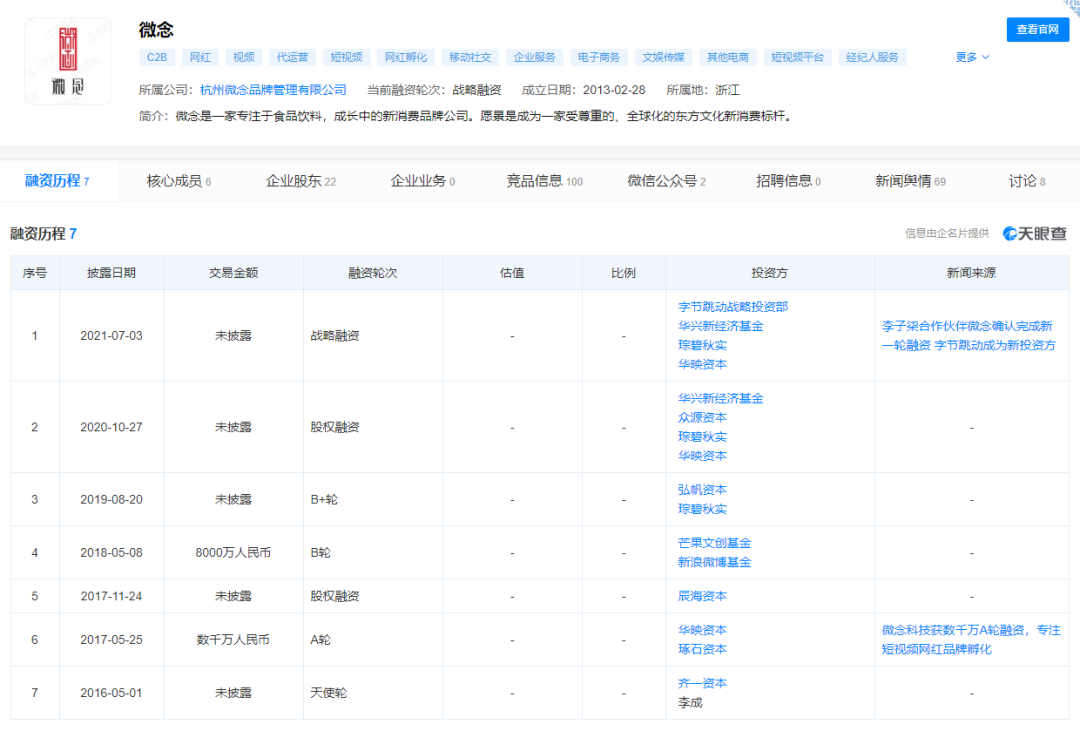The height and width of the screenshot is (731, 1080).
Task: Click the 2019-08-20 disclosure date
Action: [x=111, y=500]
